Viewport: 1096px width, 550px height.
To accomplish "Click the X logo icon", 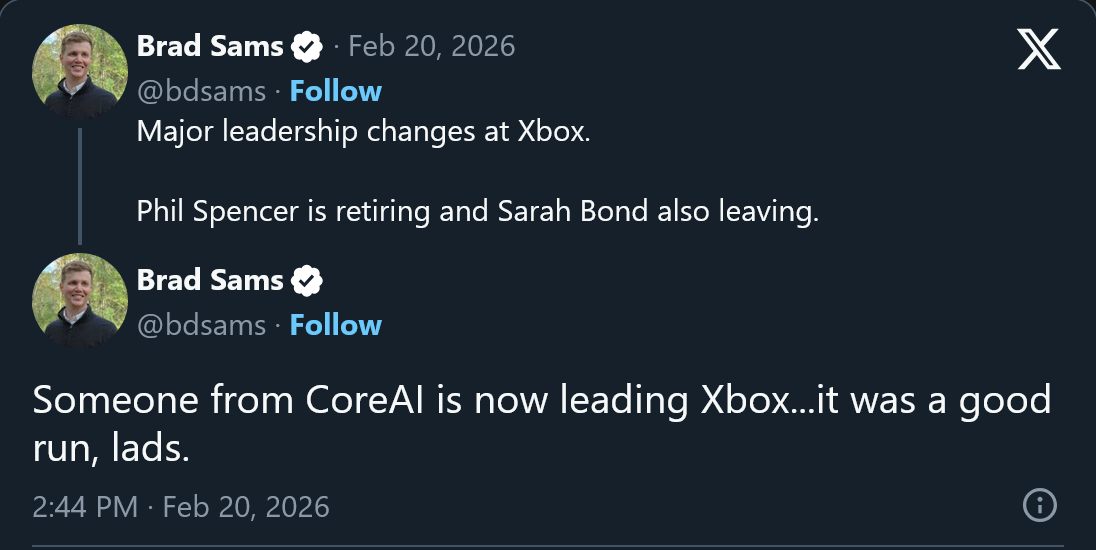I will click(1039, 49).
